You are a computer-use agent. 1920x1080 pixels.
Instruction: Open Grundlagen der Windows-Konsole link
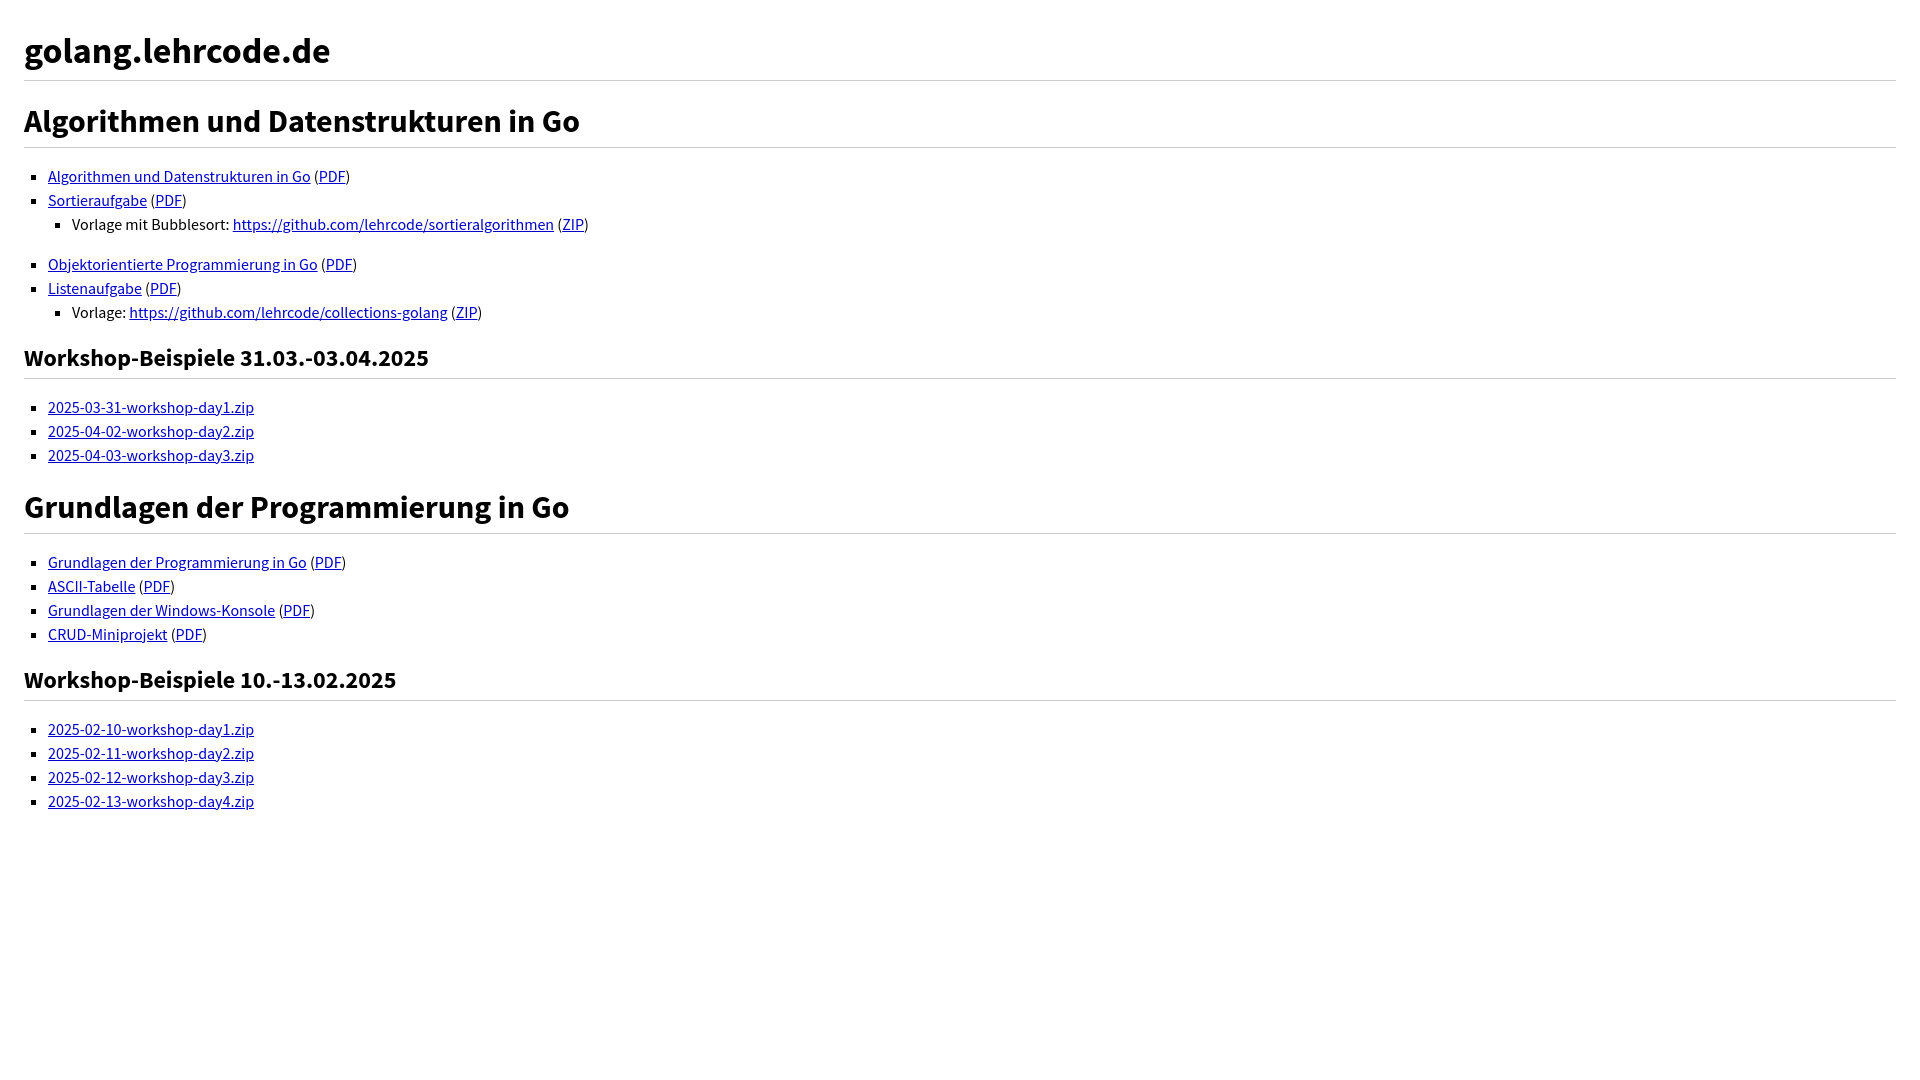[161, 610]
